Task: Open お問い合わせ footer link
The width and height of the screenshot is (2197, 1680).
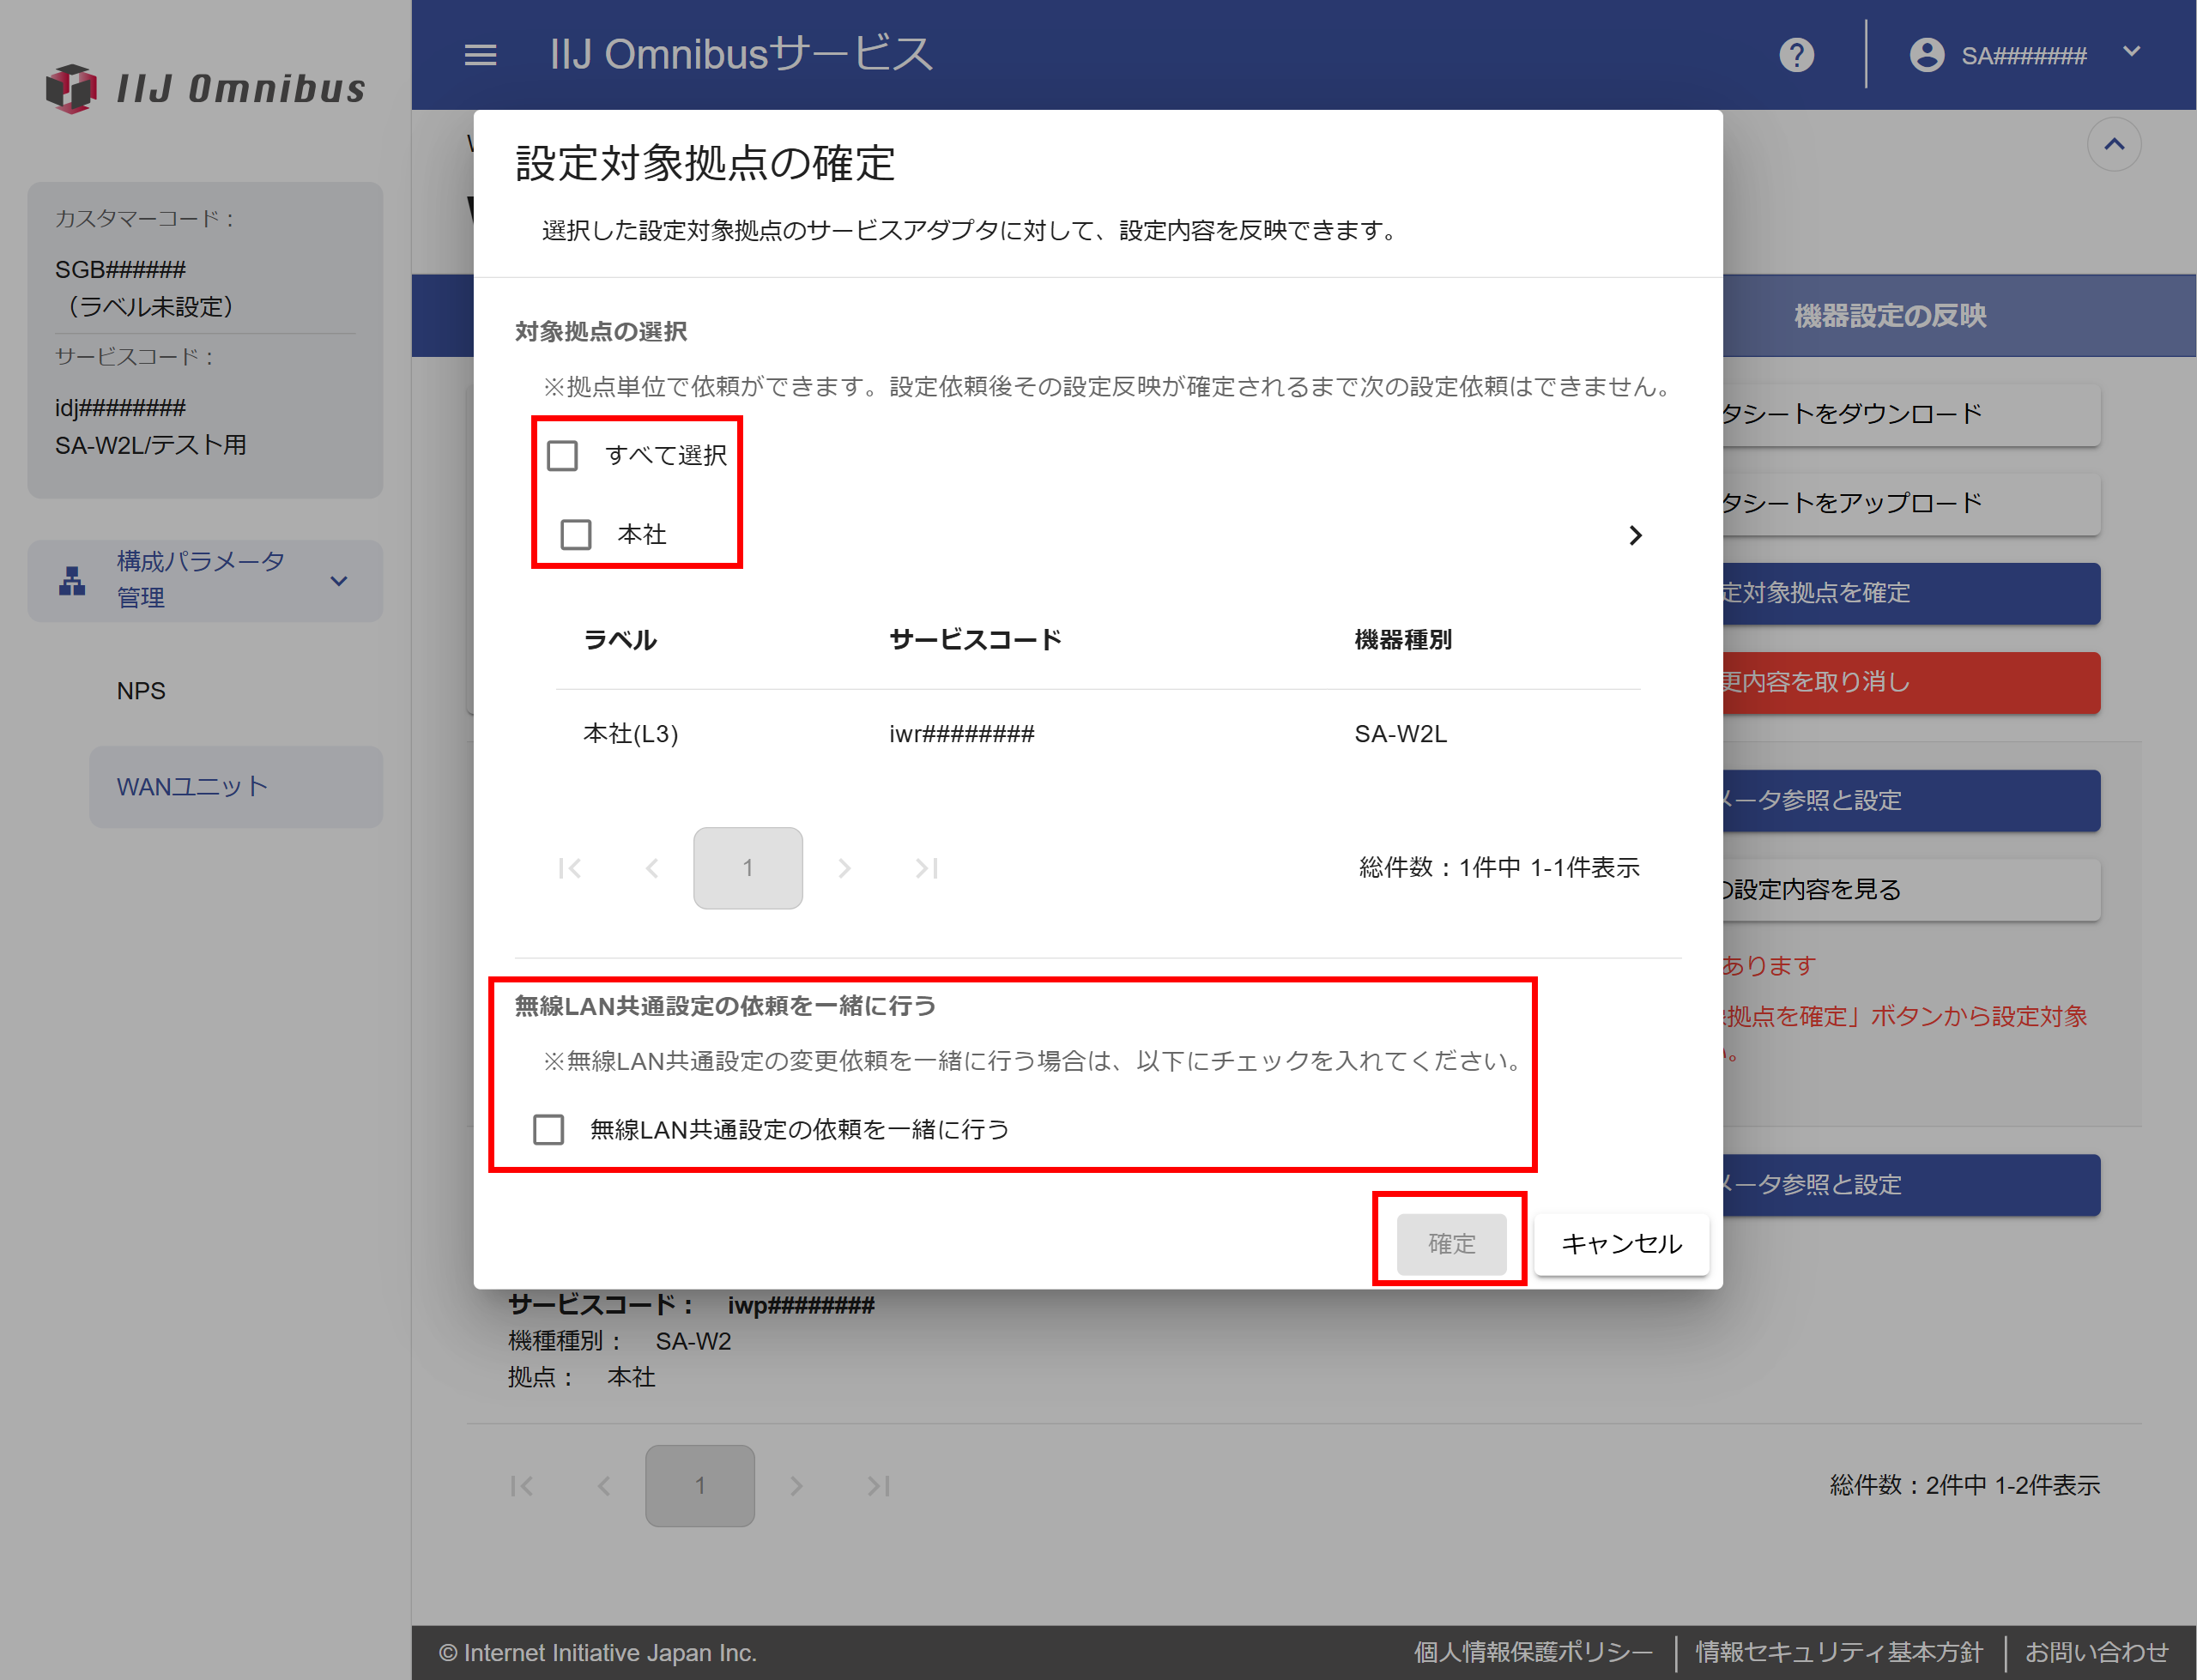Action: point(2096,1652)
